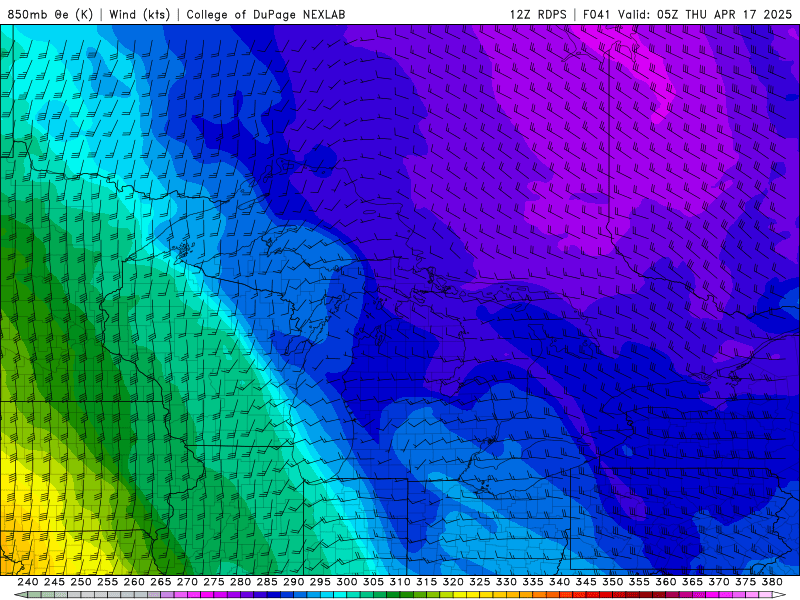Click the 290 value on the color scale
Viewport: 800px width, 600px height.
pyautogui.click(x=293, y=582)
